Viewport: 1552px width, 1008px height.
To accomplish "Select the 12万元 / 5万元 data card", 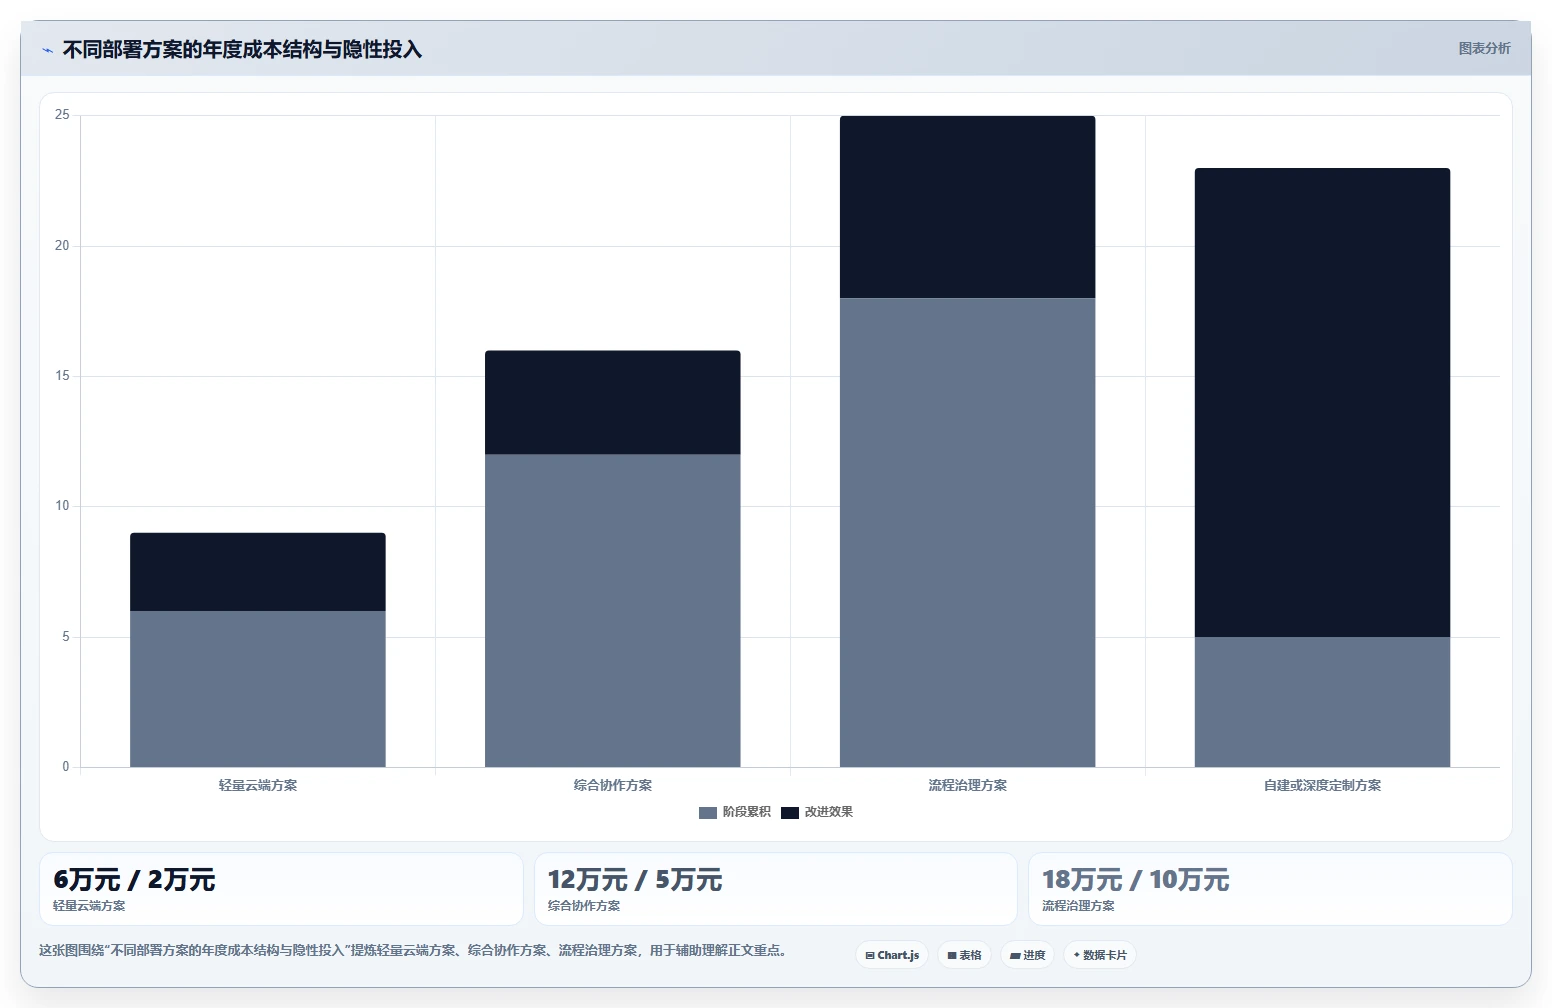I will (775, 889).
